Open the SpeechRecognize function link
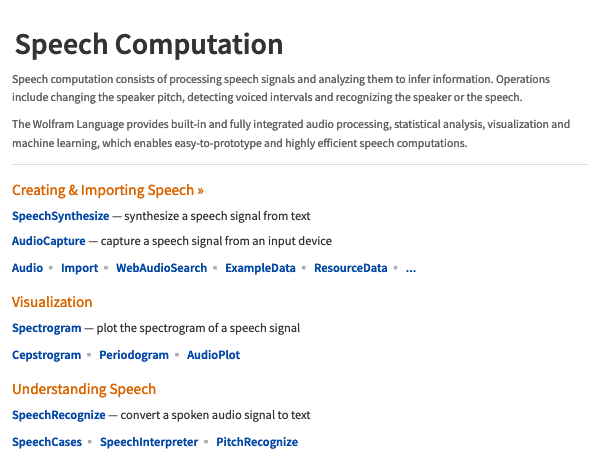Viewport: 600px width, 467px height. (59, 415)
